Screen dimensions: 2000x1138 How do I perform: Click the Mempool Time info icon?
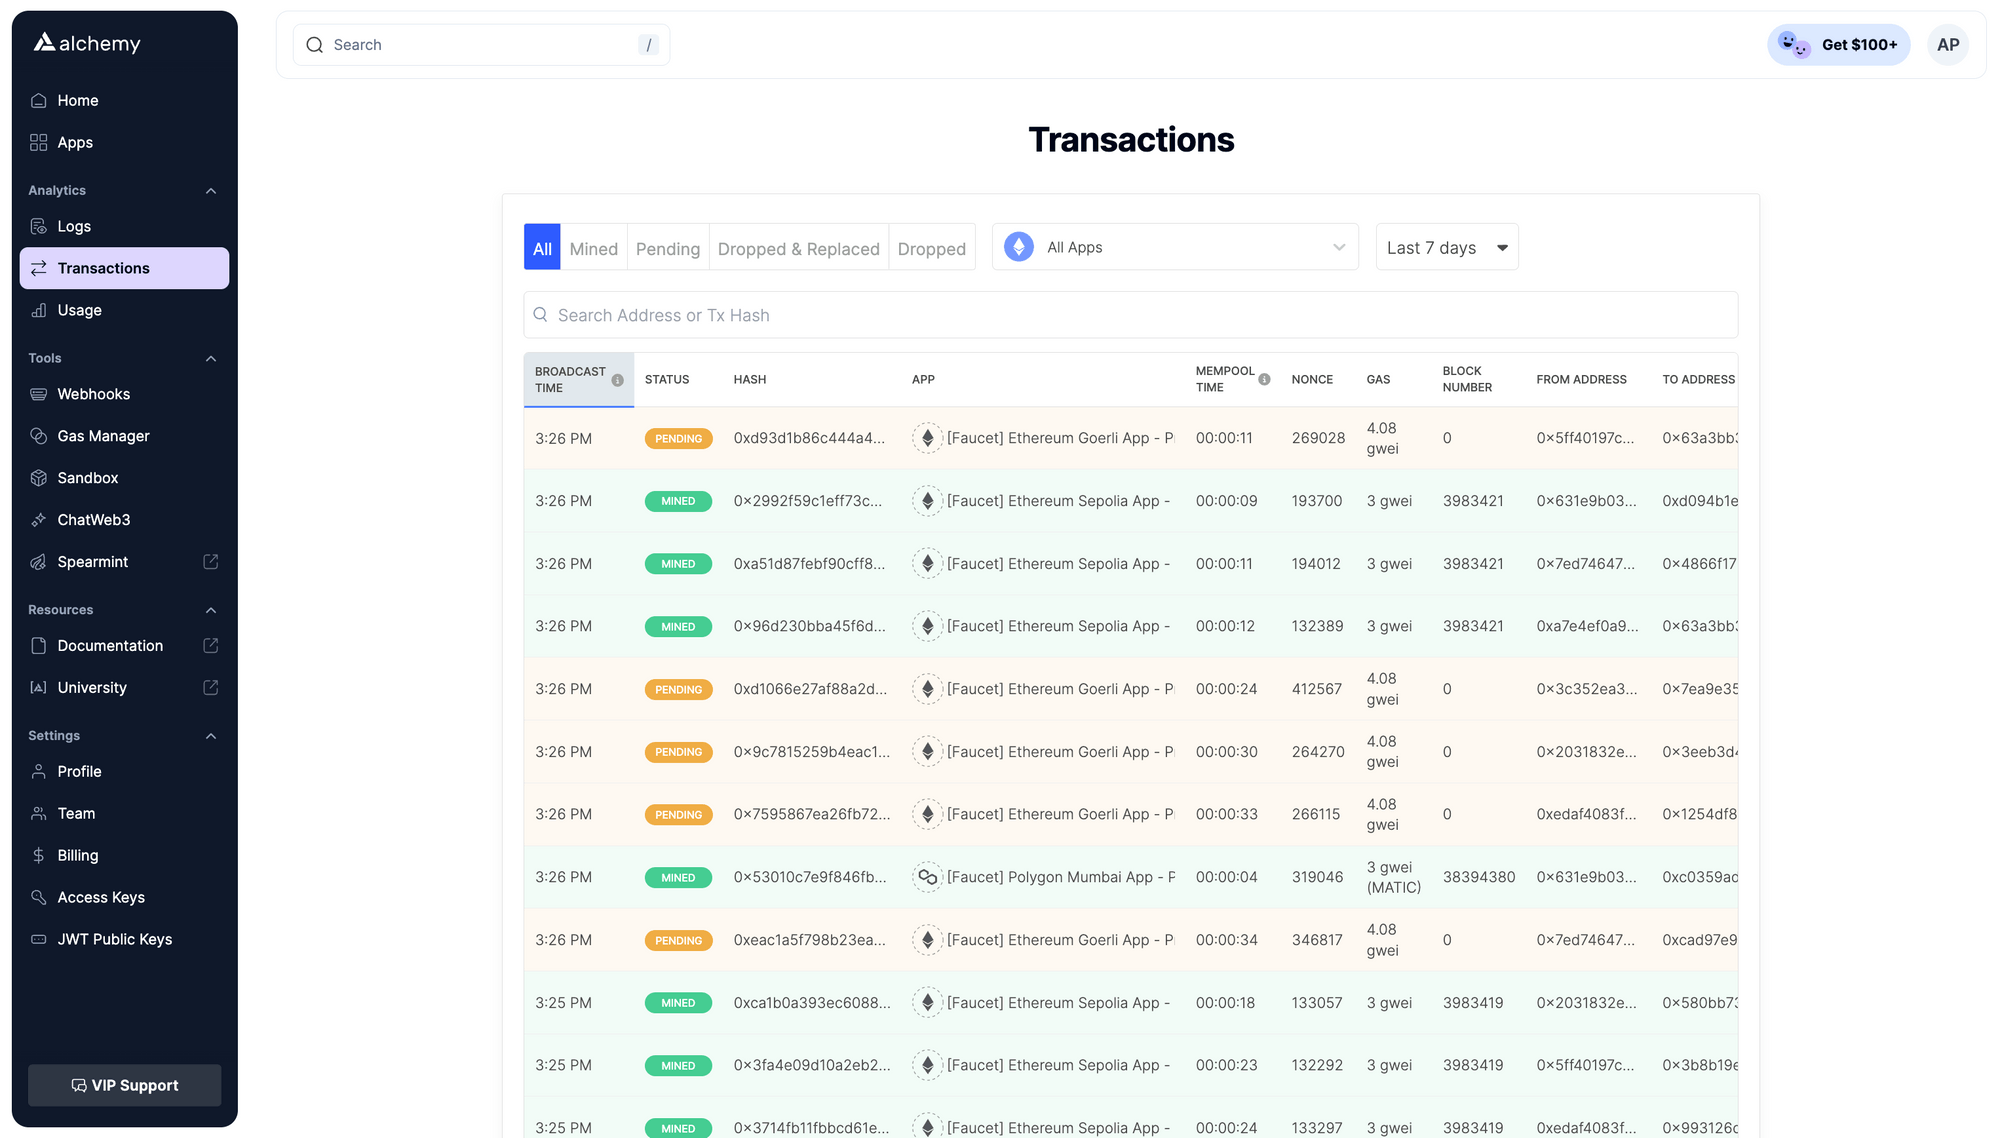pyautogui.click(x=1264, y=379)
